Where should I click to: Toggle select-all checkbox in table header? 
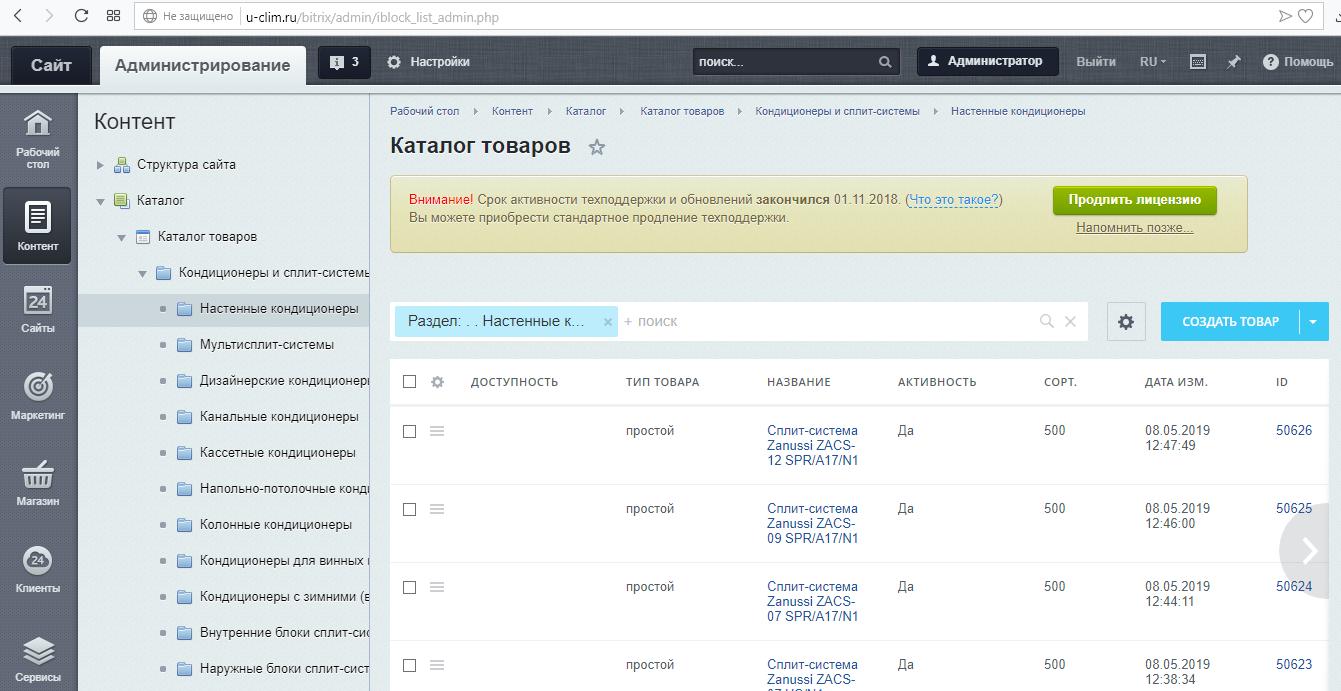pyautogui.click(x=409, y=382)
